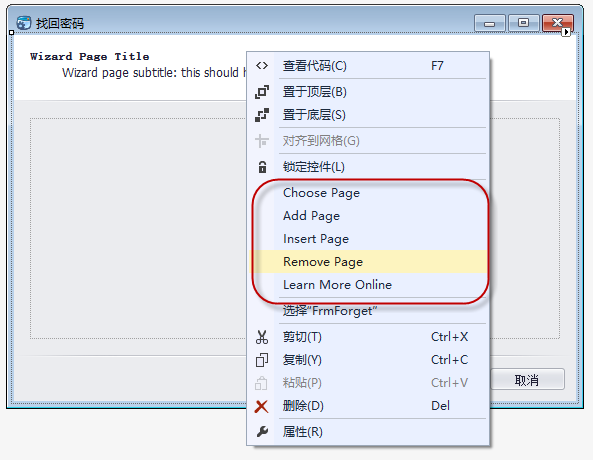Click the Ctrl+X shortcut label
Image resolution: width=593 pixels, height=460 pixels.
point(449,337)
